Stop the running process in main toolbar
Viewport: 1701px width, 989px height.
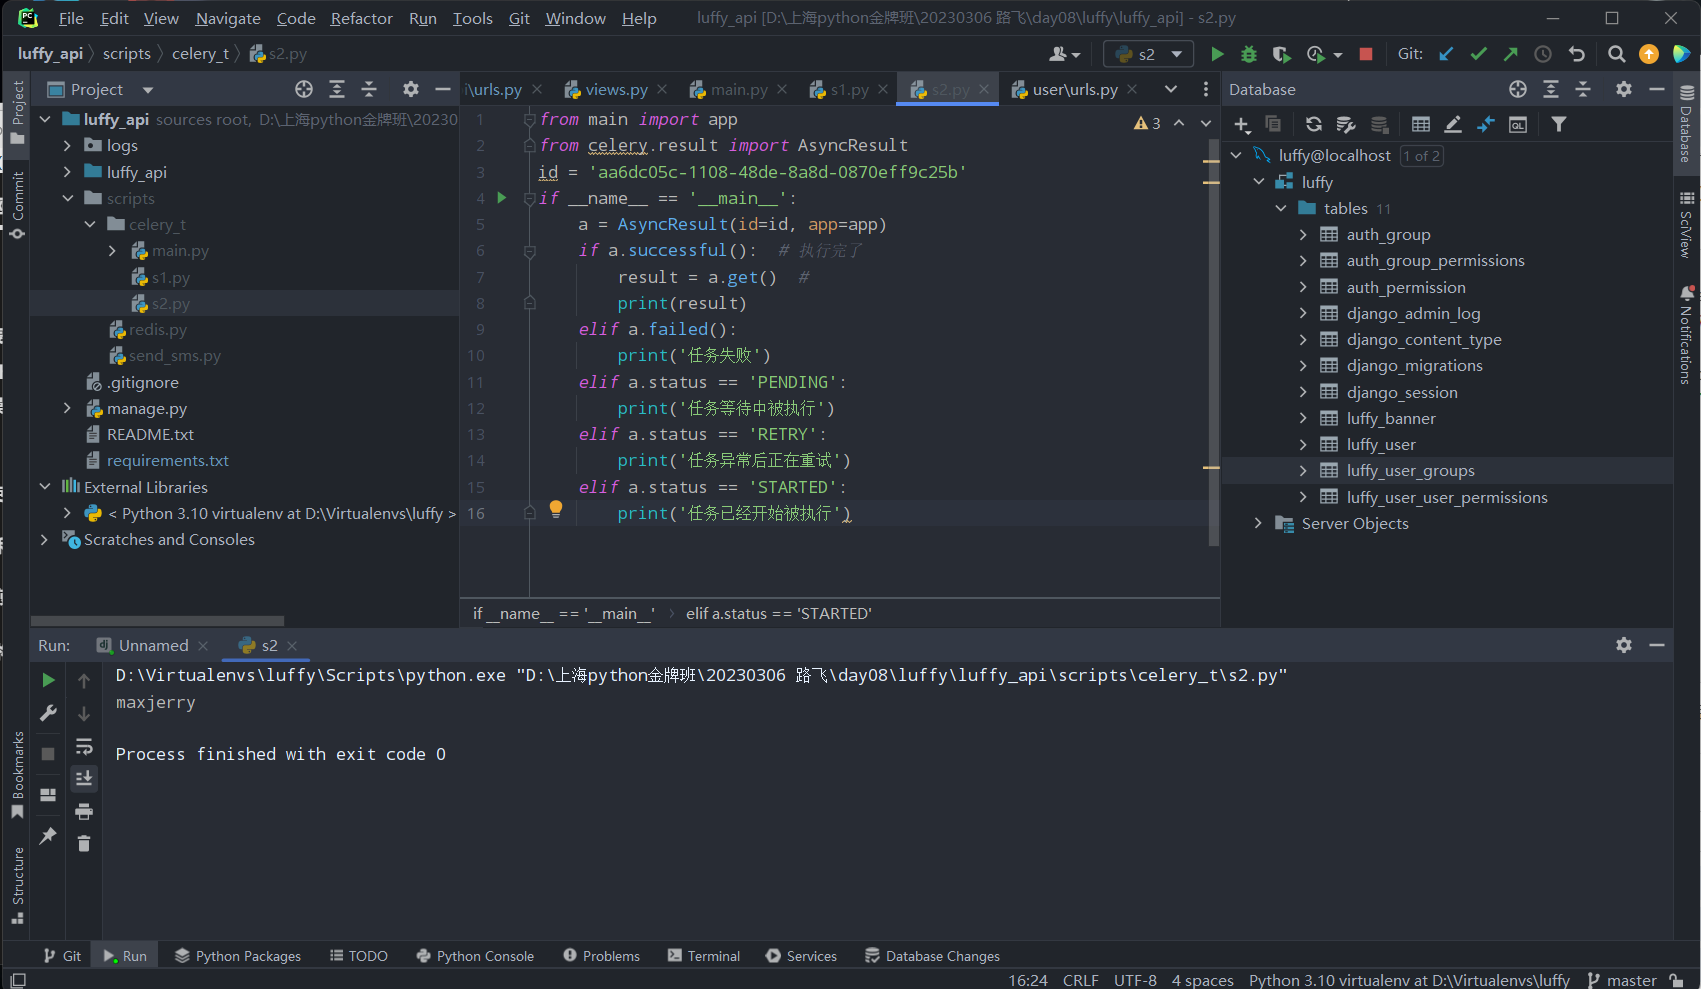point(1366,54)
